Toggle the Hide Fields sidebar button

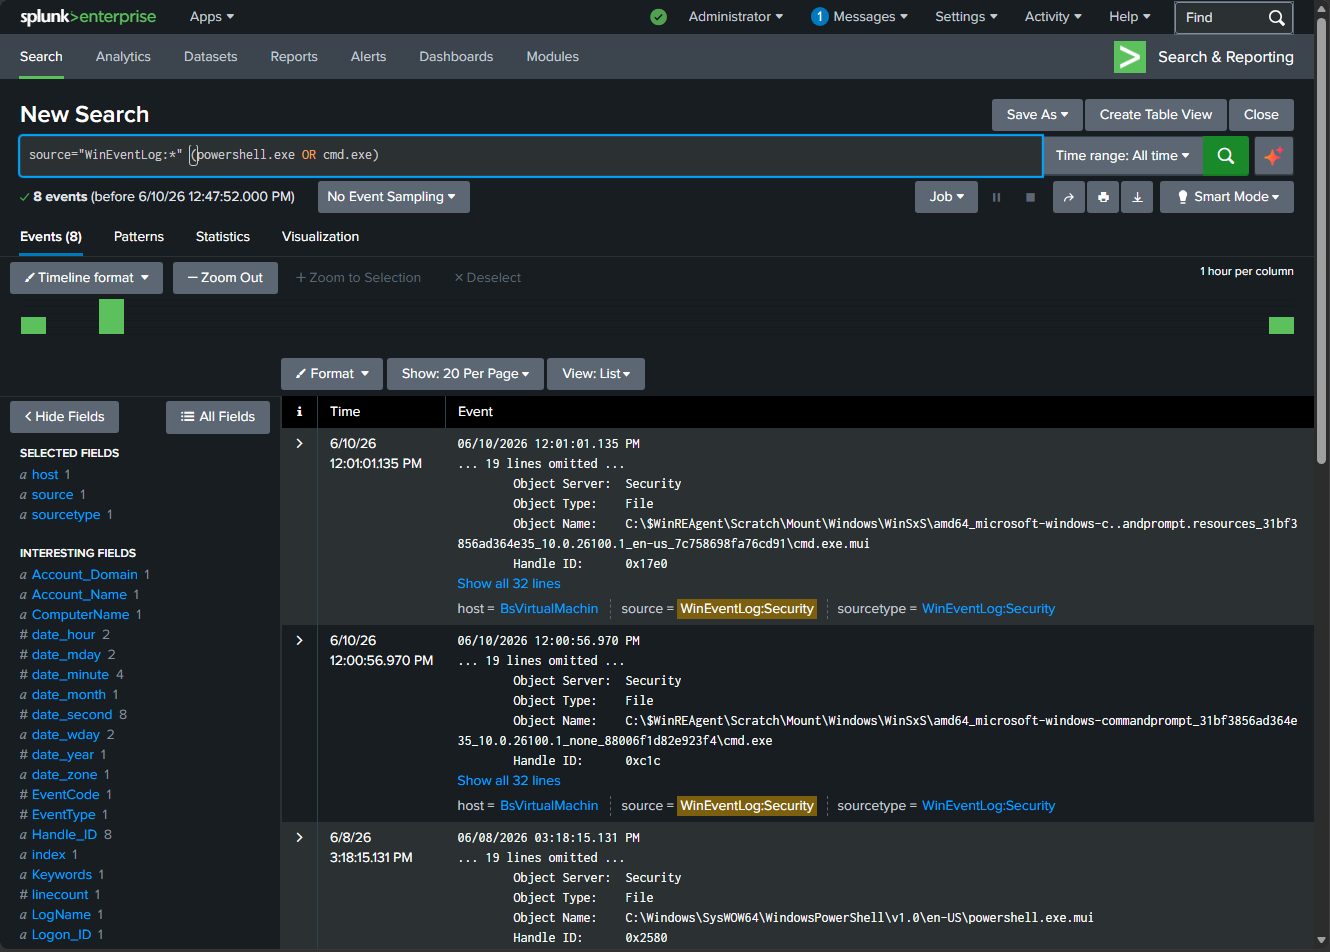(64, 417)
